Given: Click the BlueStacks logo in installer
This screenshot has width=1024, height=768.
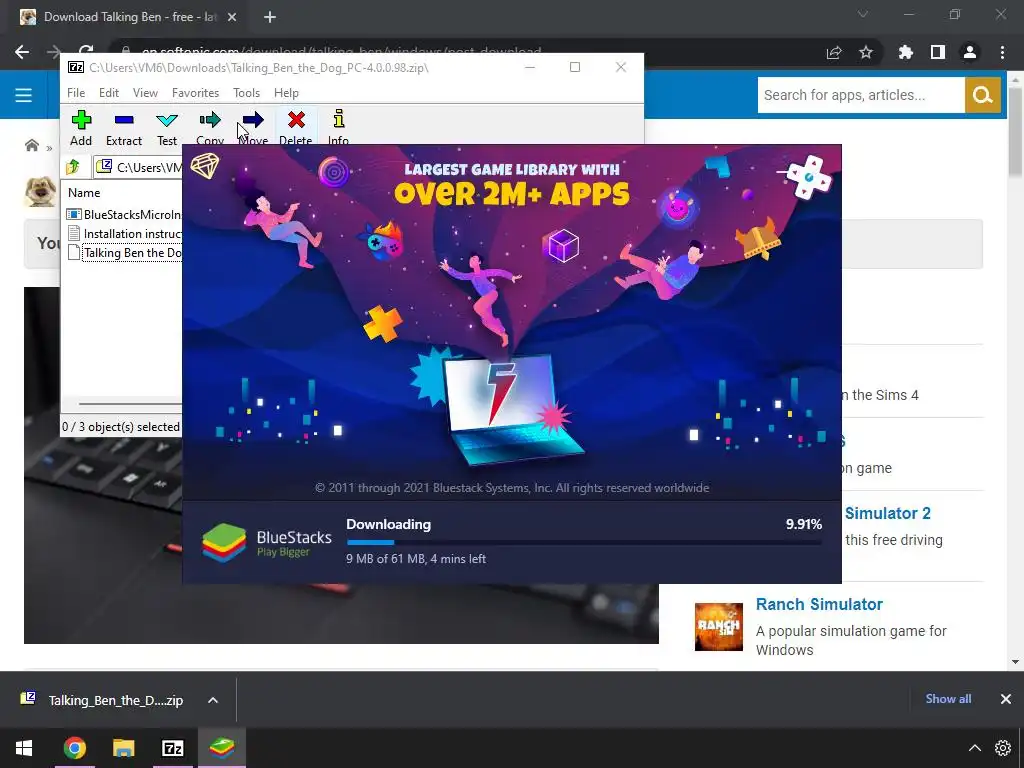Looking at the screenshot, I should pos(224,543).
